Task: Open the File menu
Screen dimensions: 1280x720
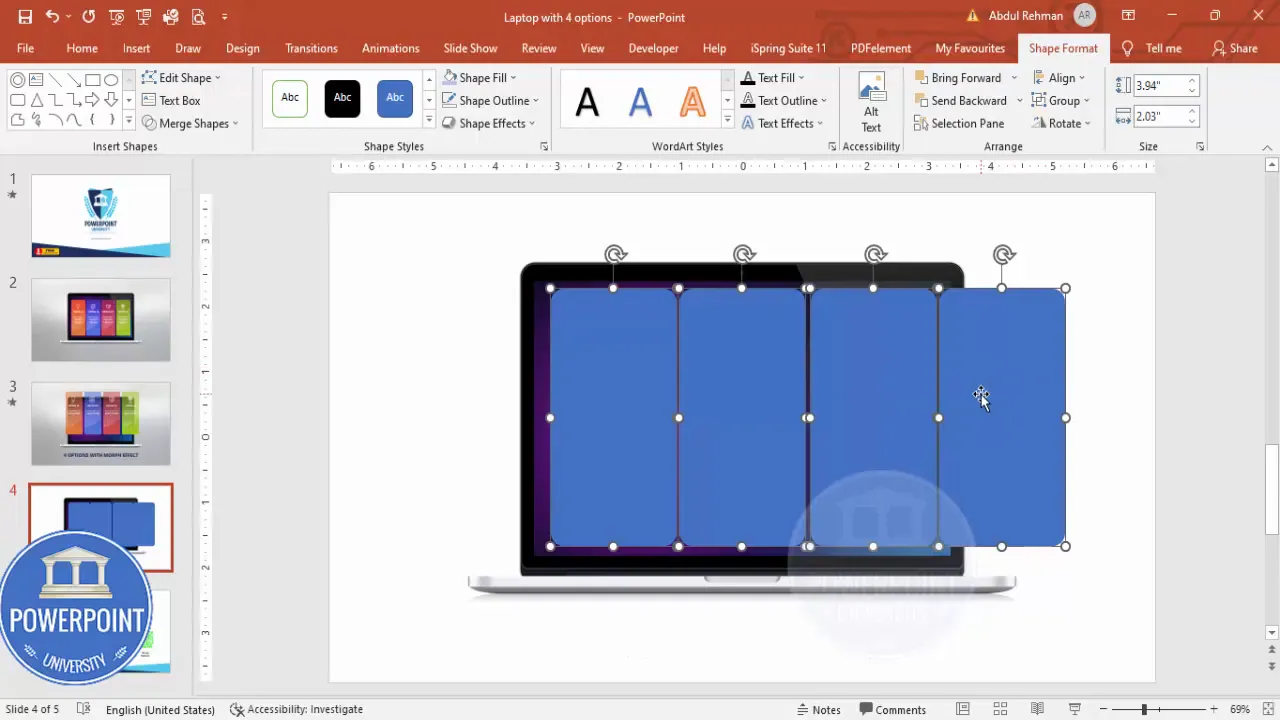Action: tap(25, 48)
